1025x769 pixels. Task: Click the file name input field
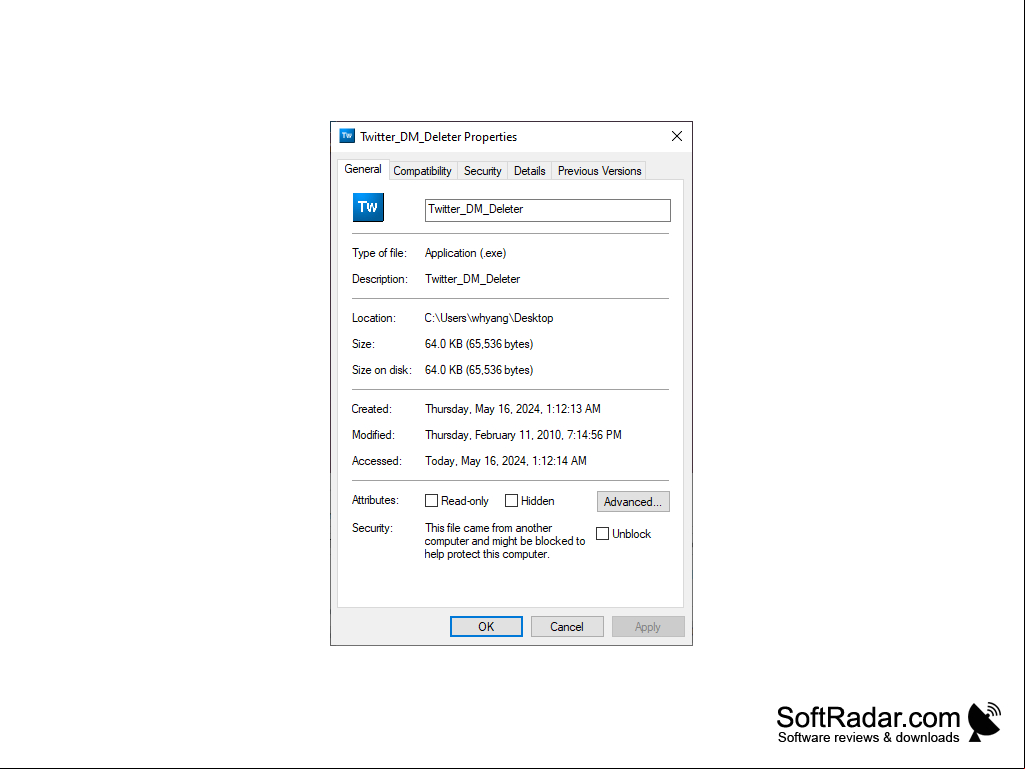(x=548, y=210)
